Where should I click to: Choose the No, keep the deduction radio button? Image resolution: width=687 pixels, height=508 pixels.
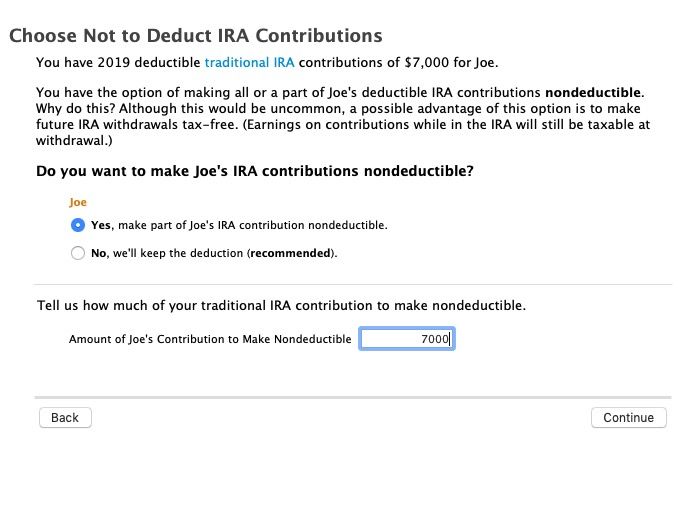78,253
